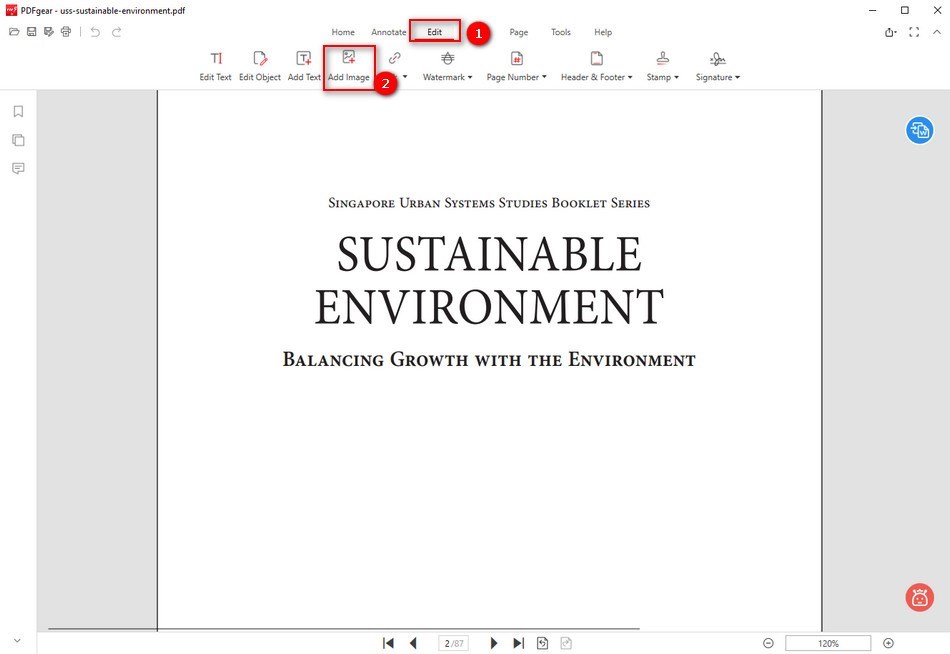Image resolution: width=950 pixels, height=654 pixels.
Task: Click the zoom percentage field showing 120%
Action: (x=827, y=643)
